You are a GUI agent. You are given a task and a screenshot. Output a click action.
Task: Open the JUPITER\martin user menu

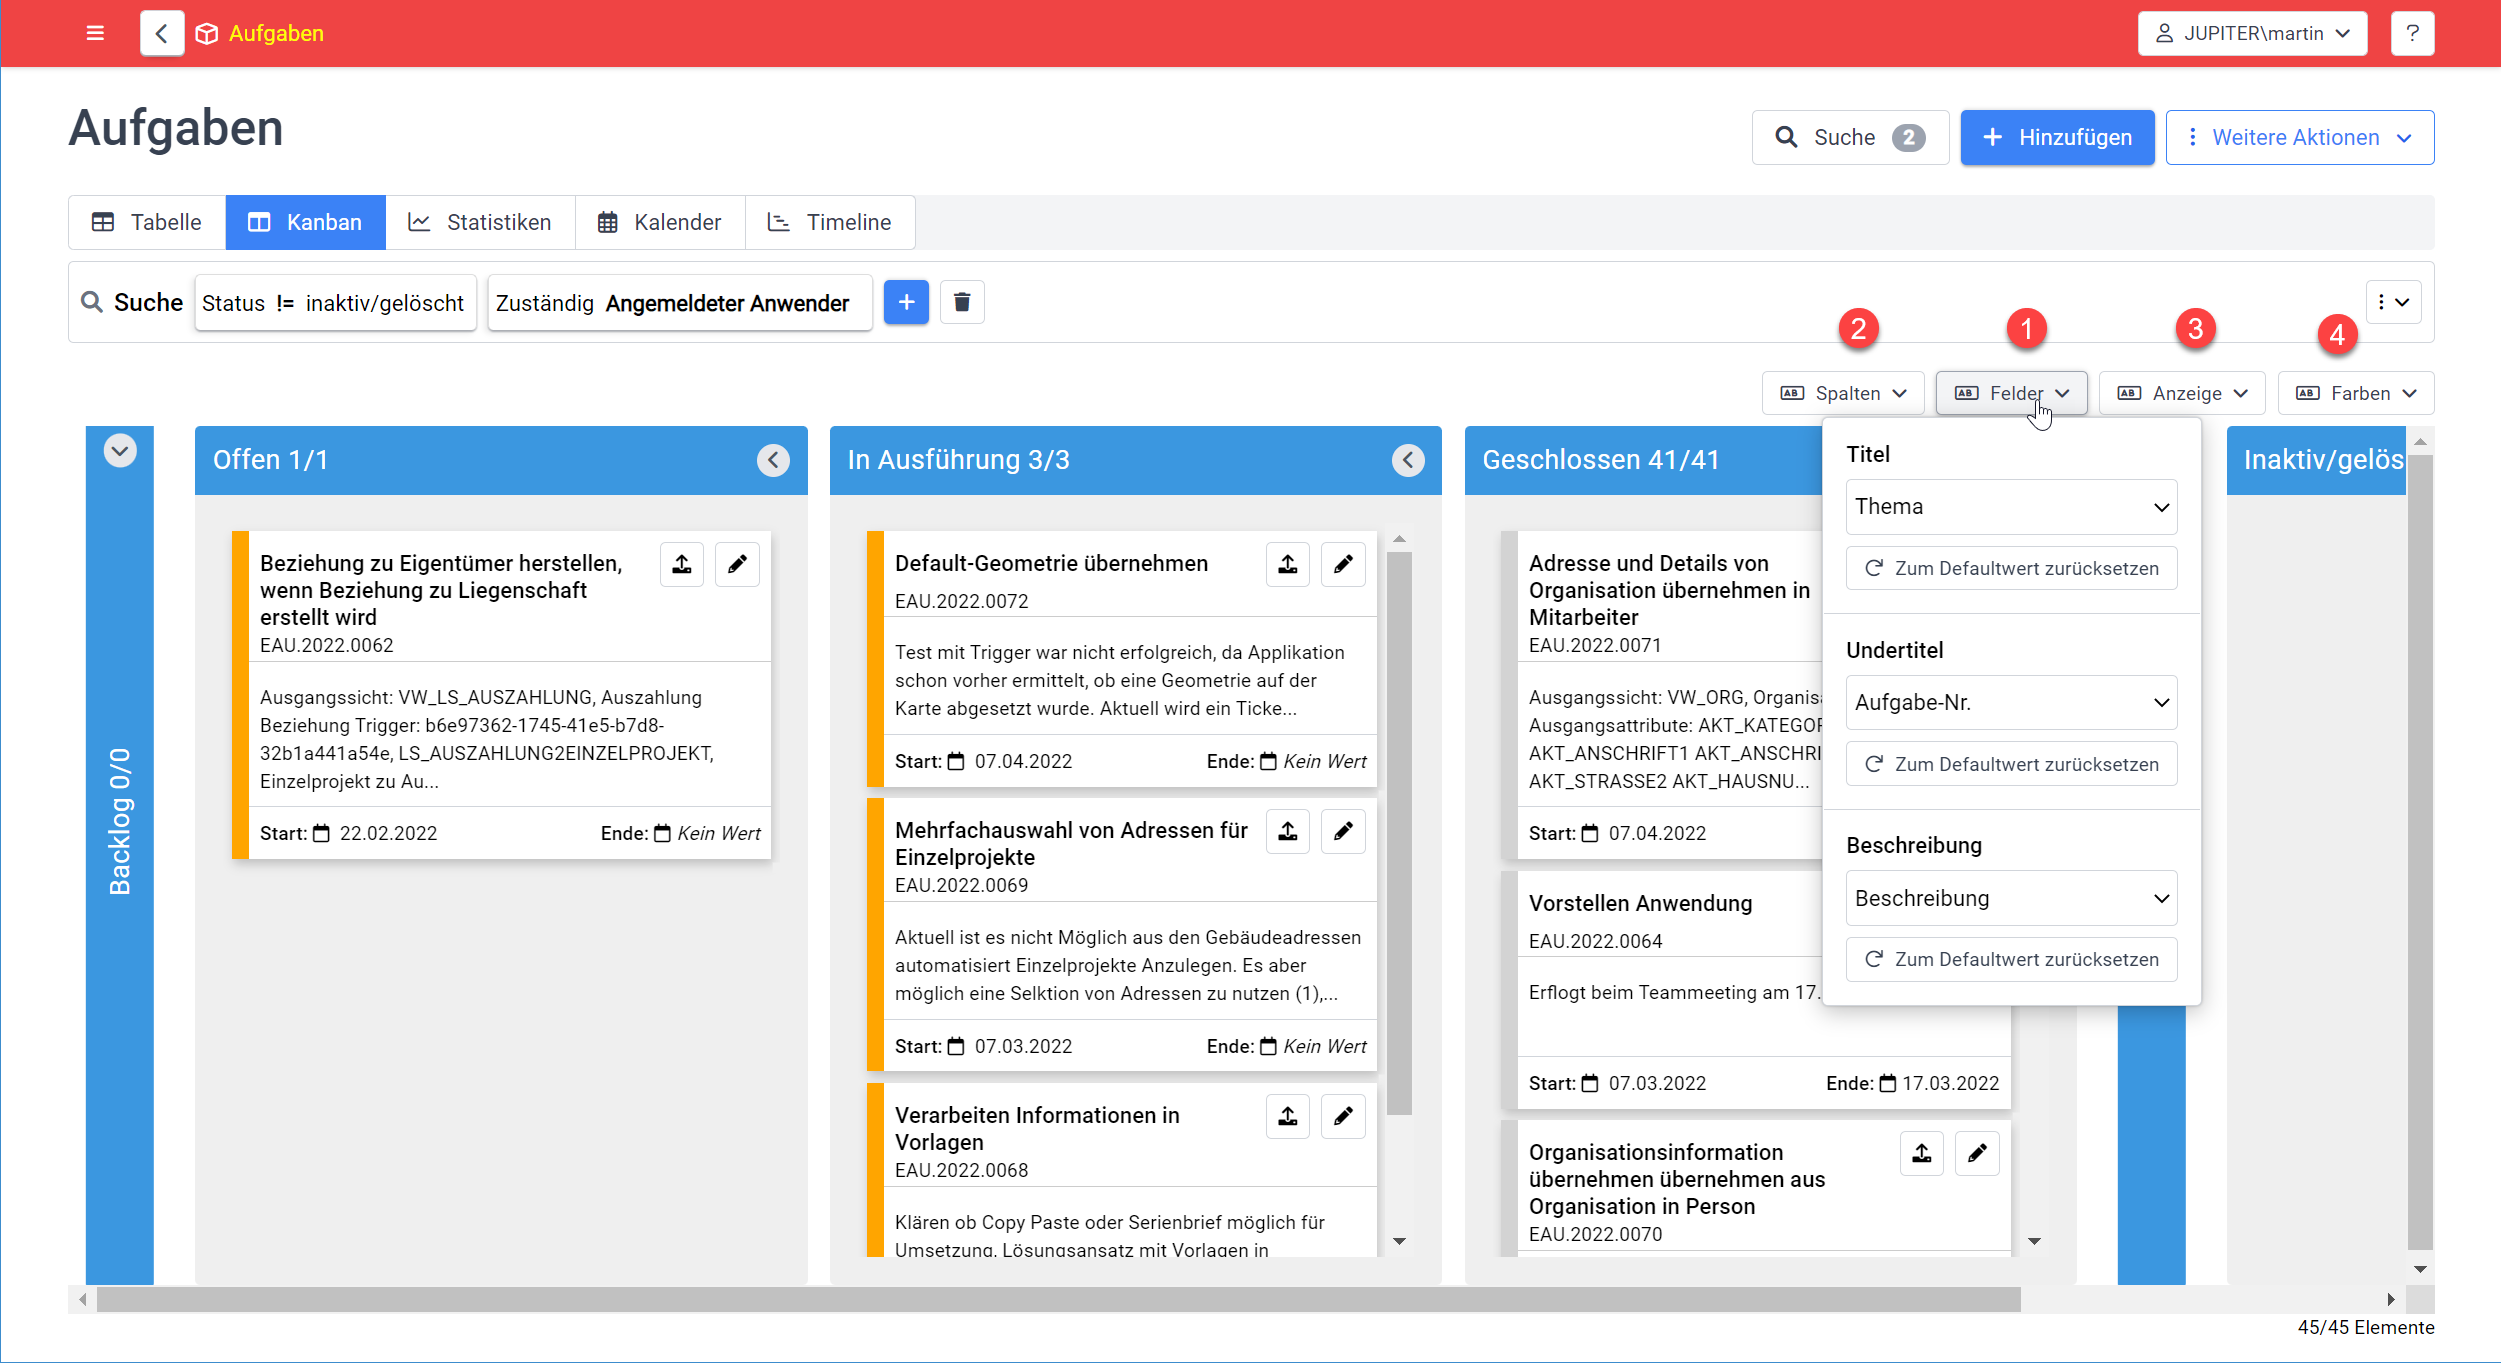[2252, 33]
